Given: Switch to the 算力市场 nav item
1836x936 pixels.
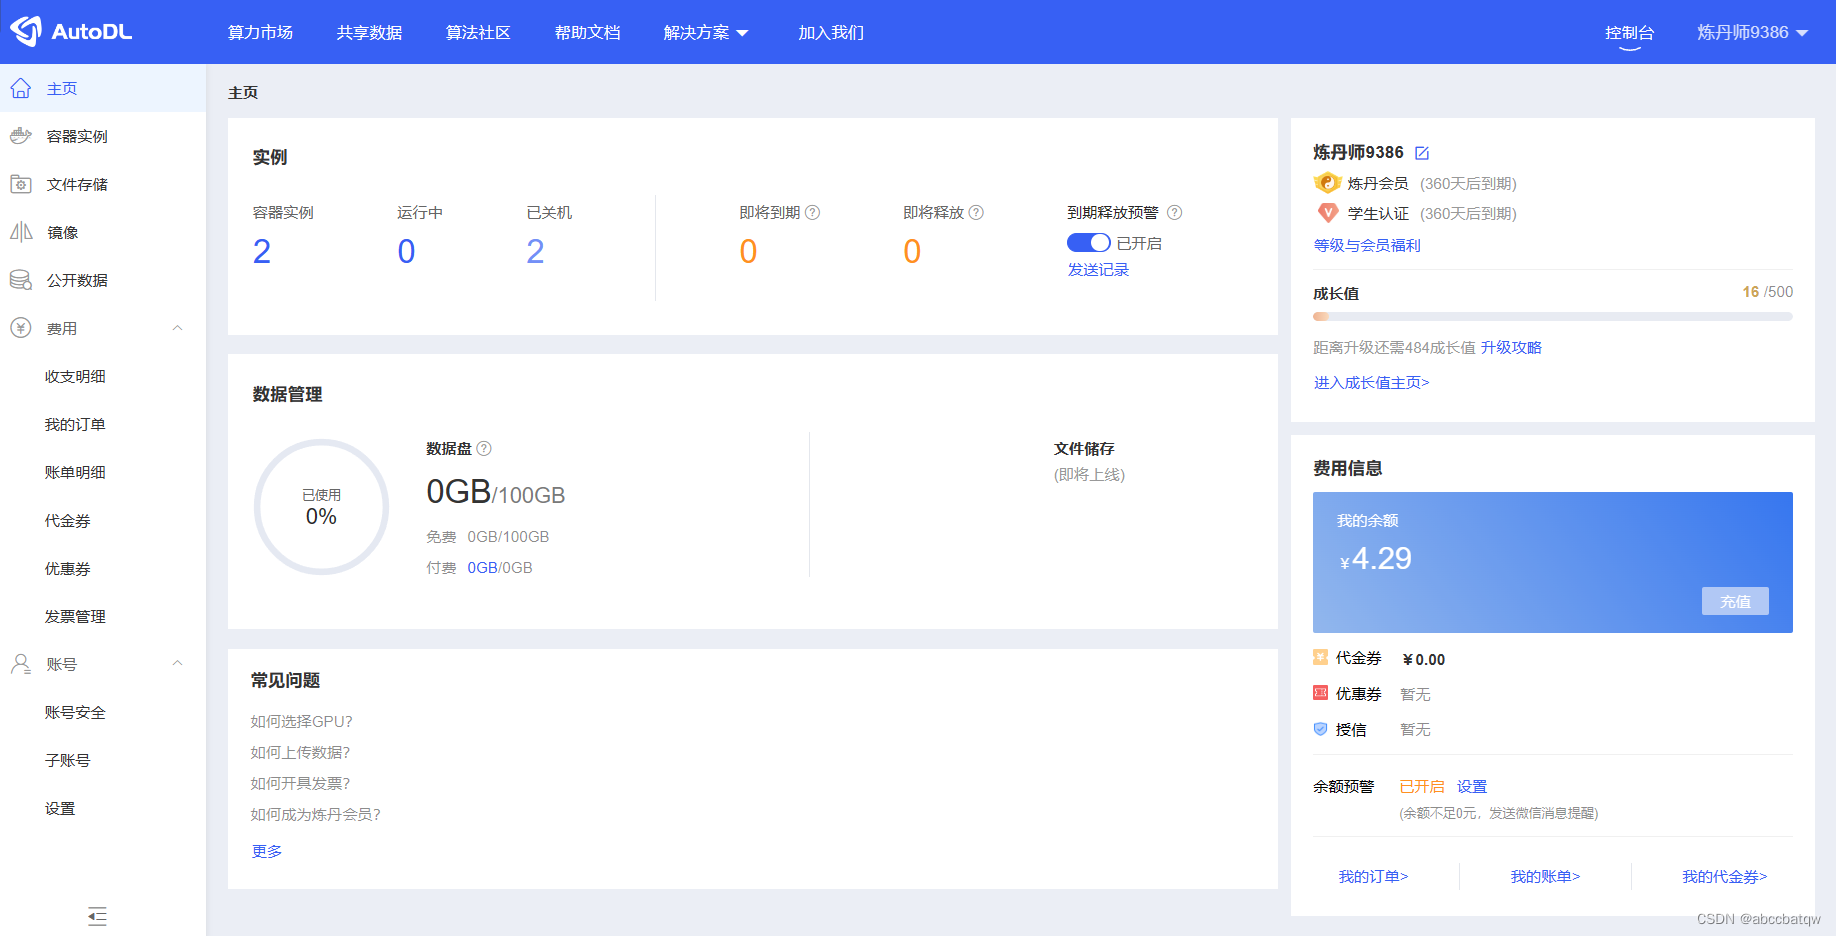Looking at the screenshot, I should 260,32.
